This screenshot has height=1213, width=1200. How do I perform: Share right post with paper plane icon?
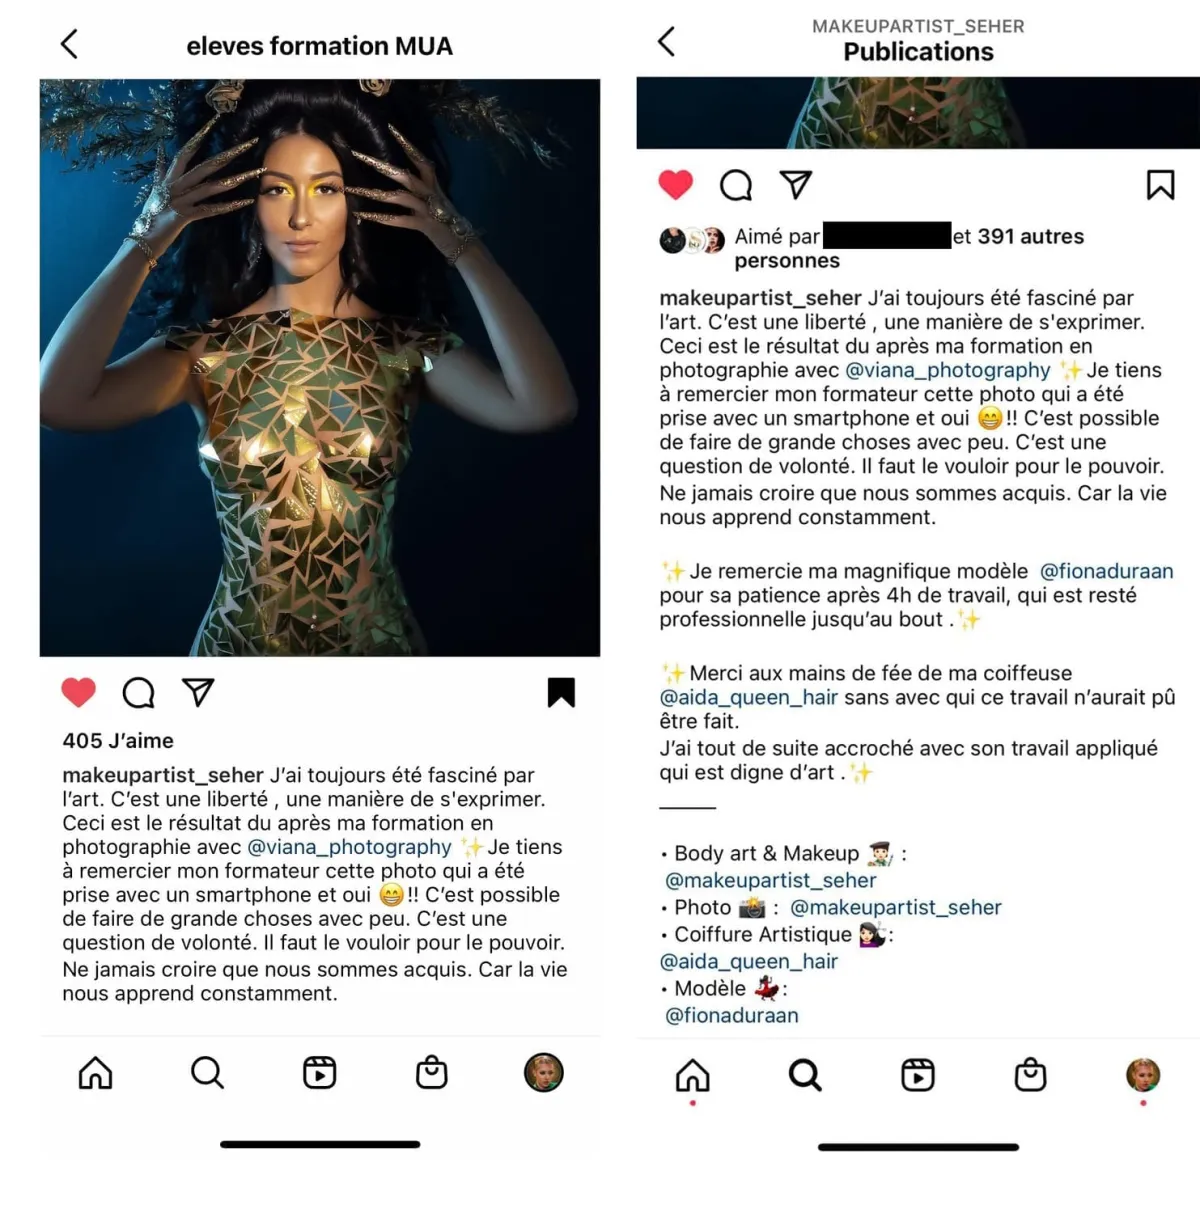tap(796, 184)
